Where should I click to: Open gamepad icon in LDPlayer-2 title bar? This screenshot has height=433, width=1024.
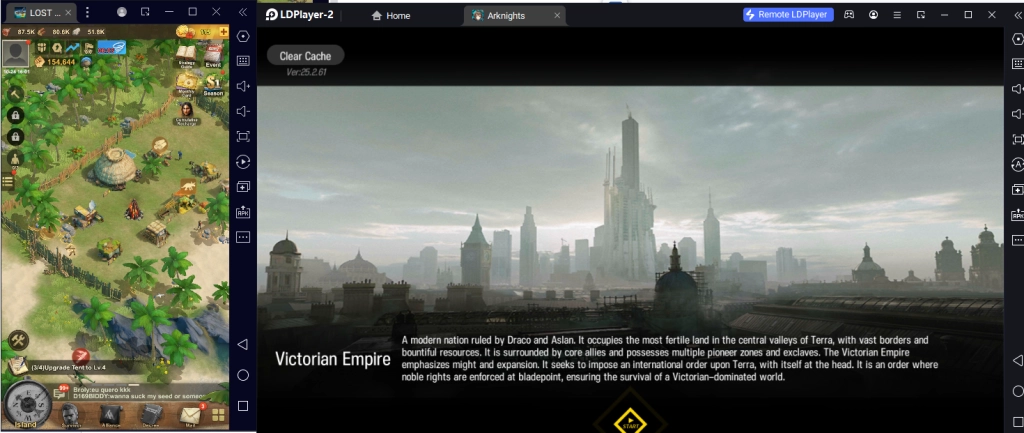(x=848, y=14)
